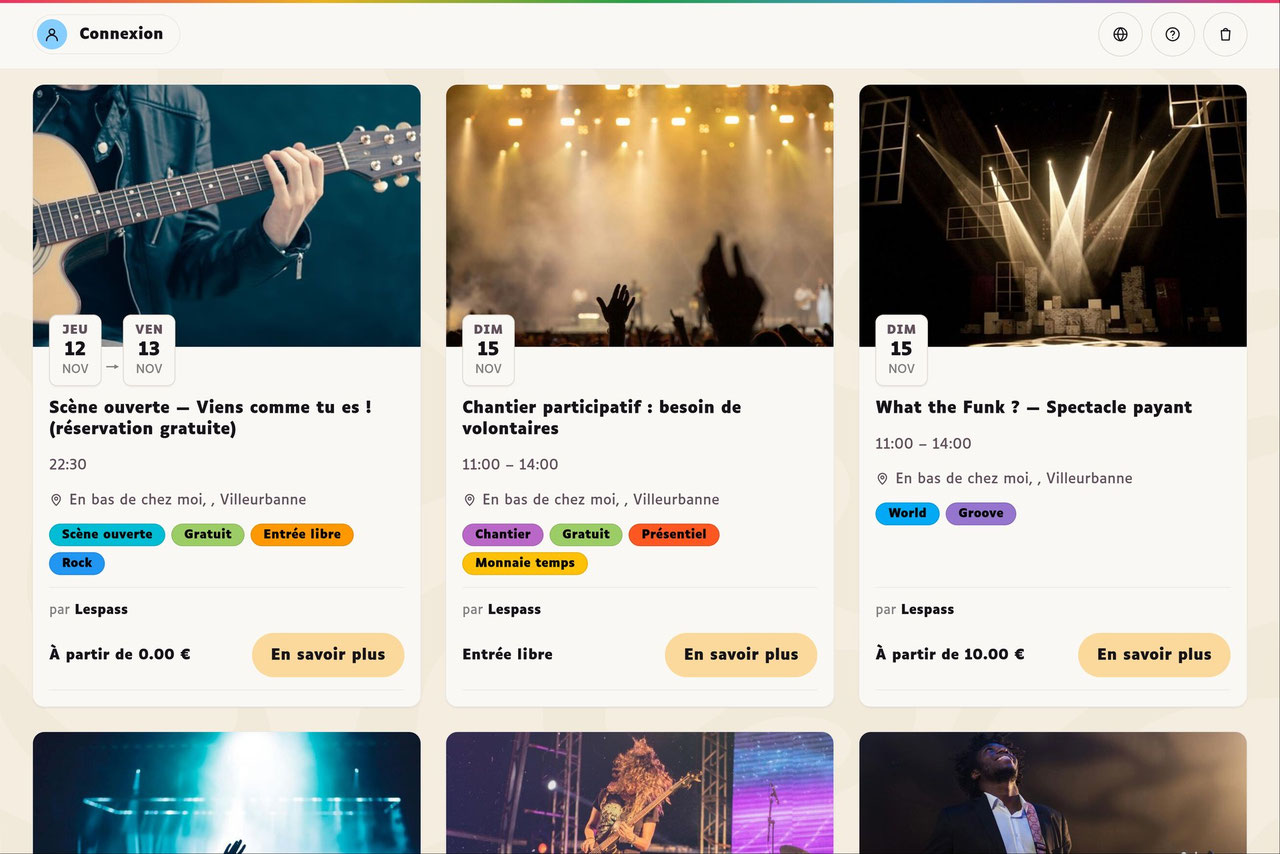Click En savoir plus for Scène ouverte
This screenshot has height=854, width=1280.
coord(328,655)
